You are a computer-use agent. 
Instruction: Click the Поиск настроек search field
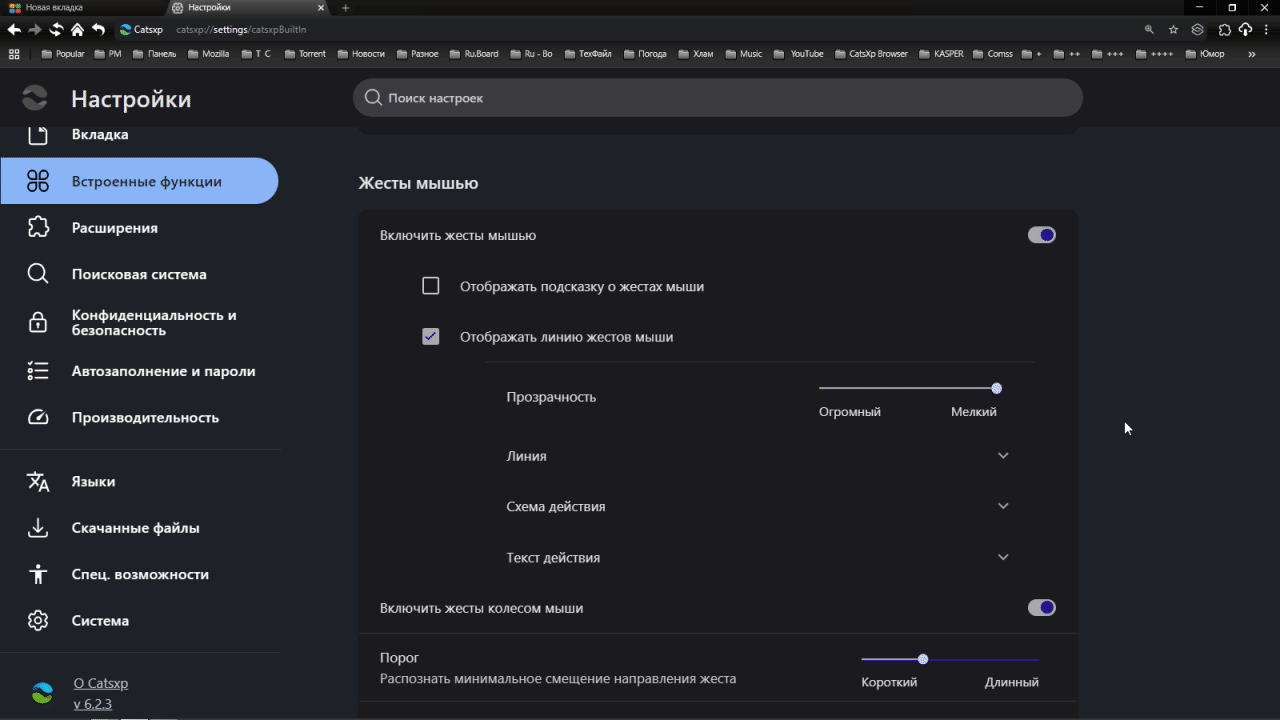tap(717, 98)
